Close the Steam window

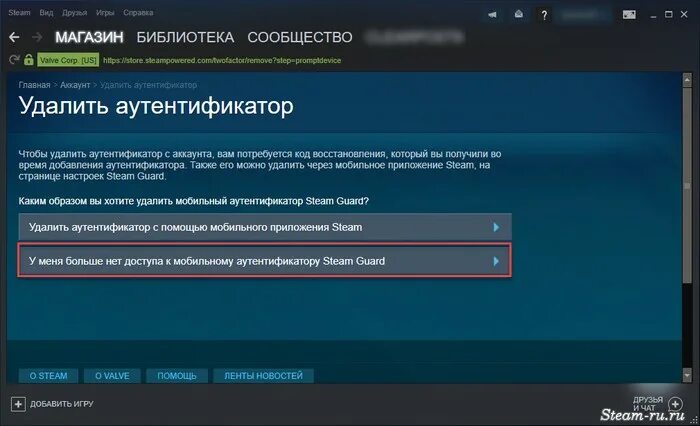pos(683,15)
